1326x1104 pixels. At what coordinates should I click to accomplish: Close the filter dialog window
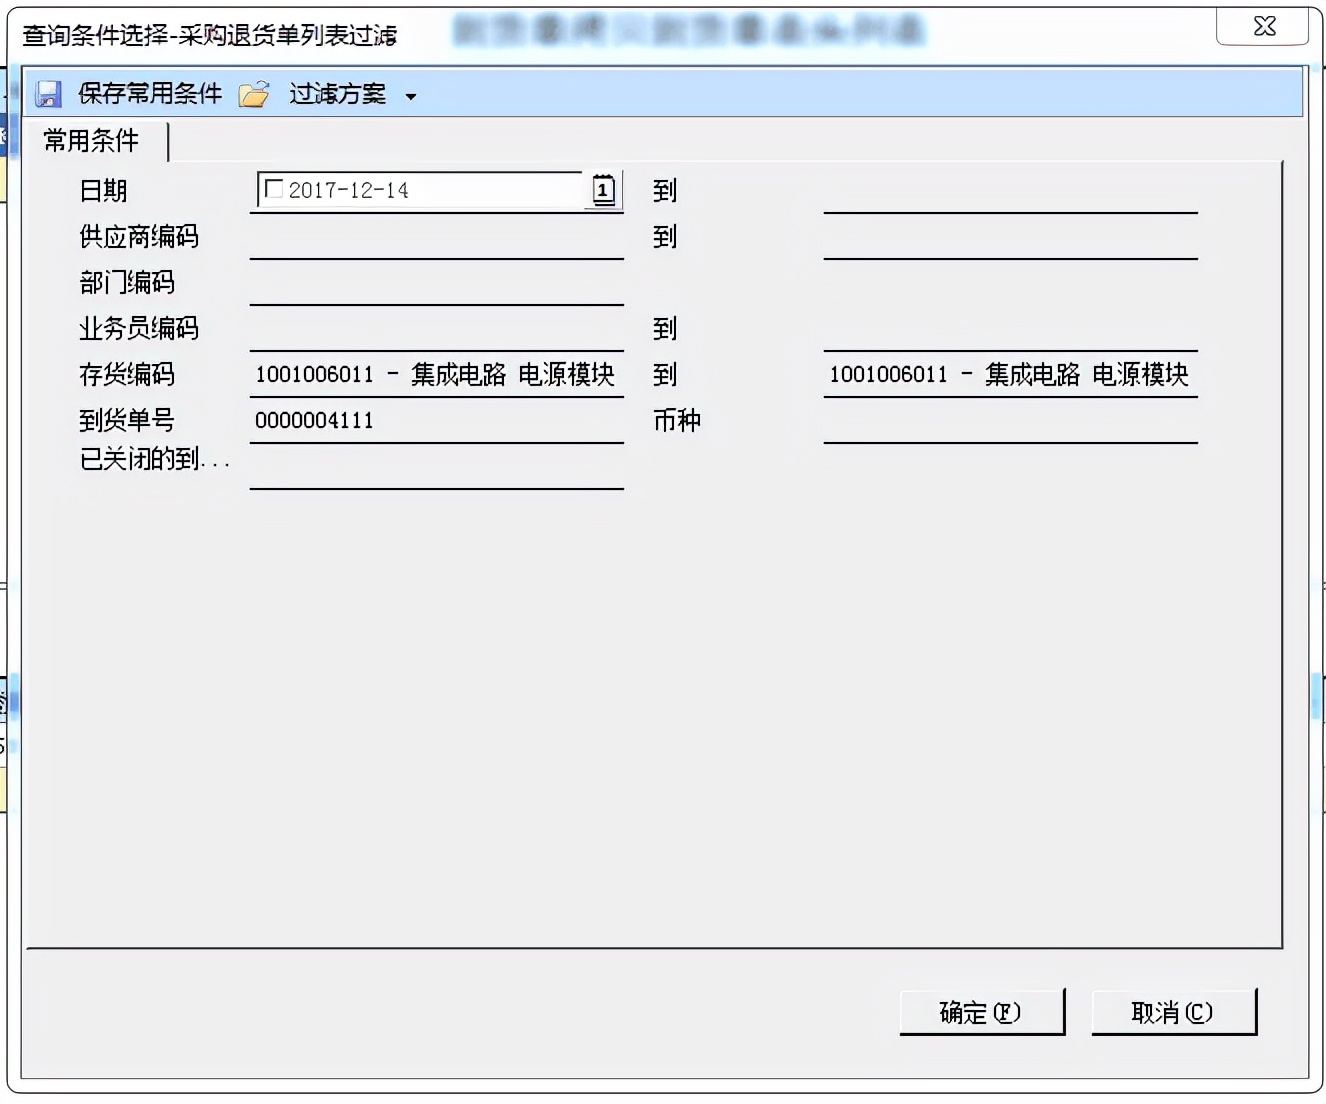pyautogui.click(x=1263, y=26)
